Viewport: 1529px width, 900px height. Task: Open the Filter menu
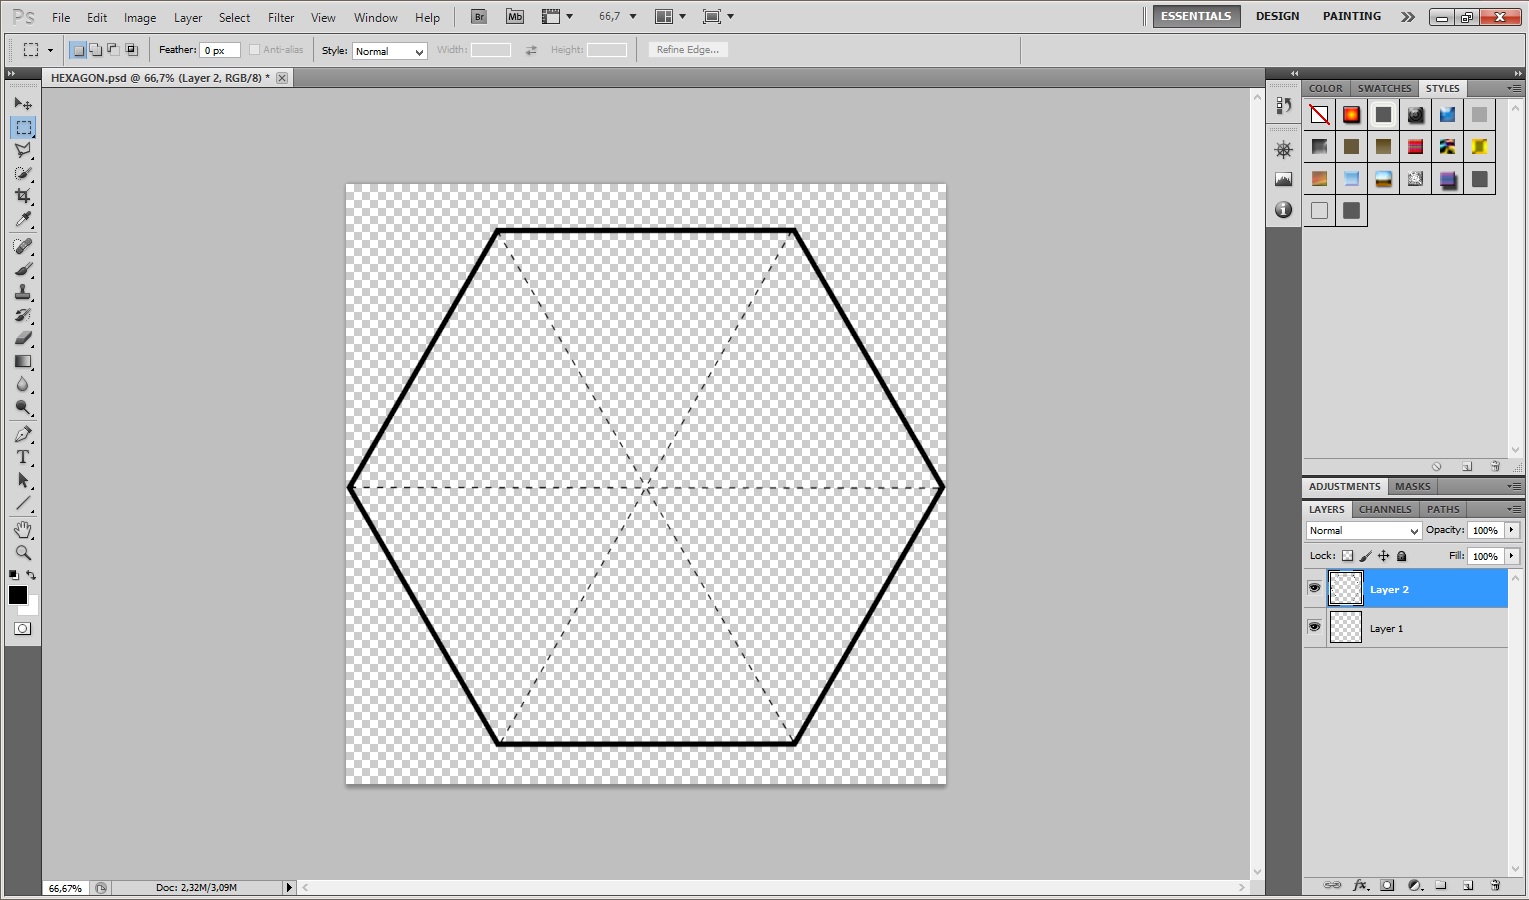(x=280, y=17)
